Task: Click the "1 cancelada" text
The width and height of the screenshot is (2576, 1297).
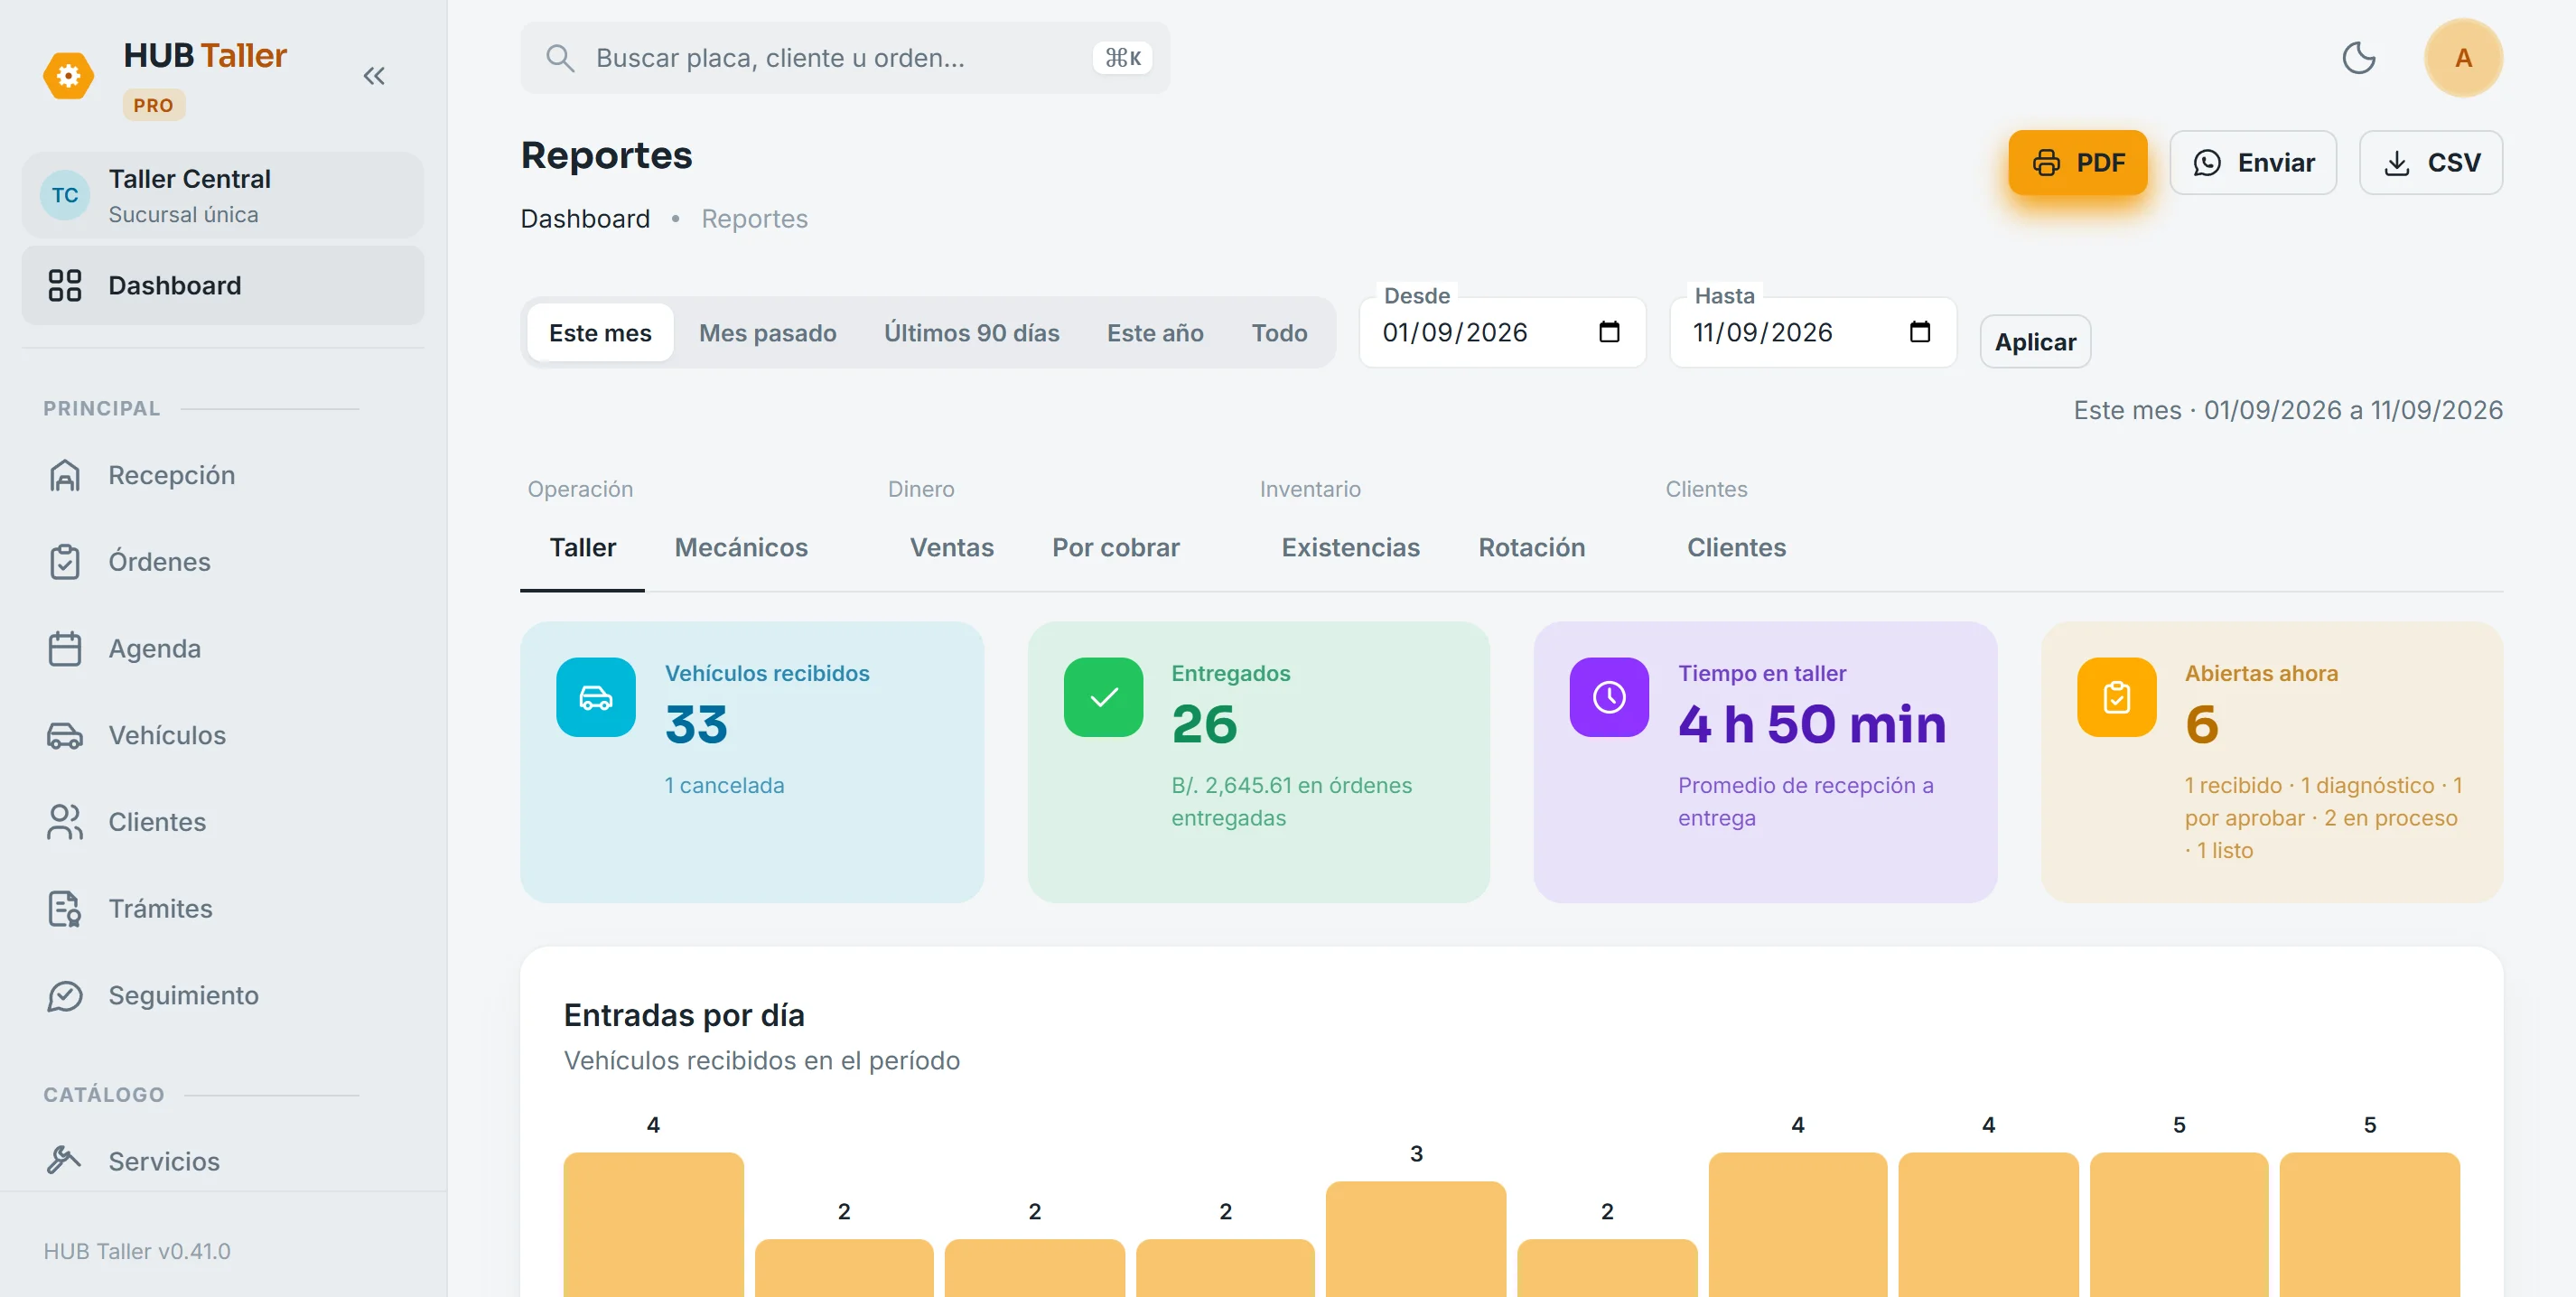Action: click(x=724, y=785)
